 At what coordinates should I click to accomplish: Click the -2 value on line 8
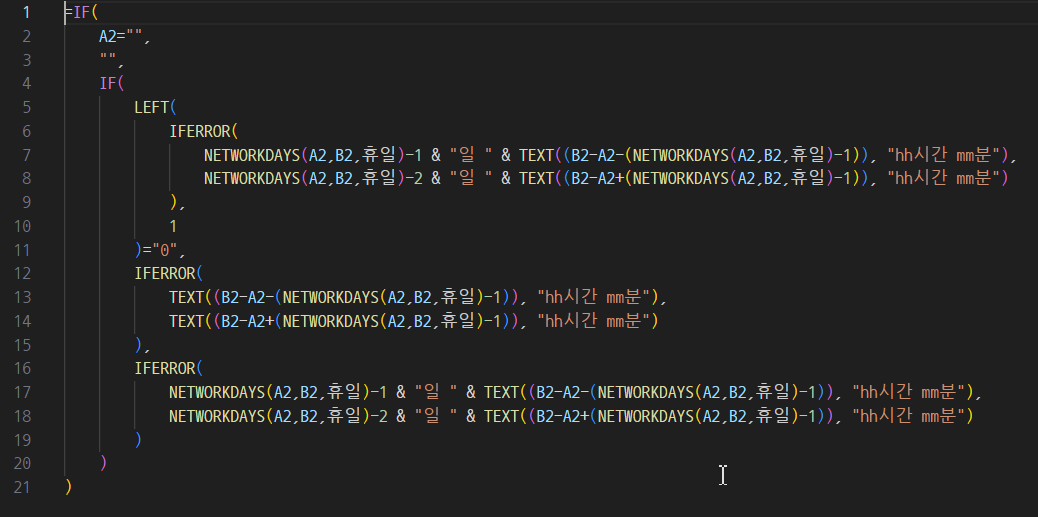(412, 179)
